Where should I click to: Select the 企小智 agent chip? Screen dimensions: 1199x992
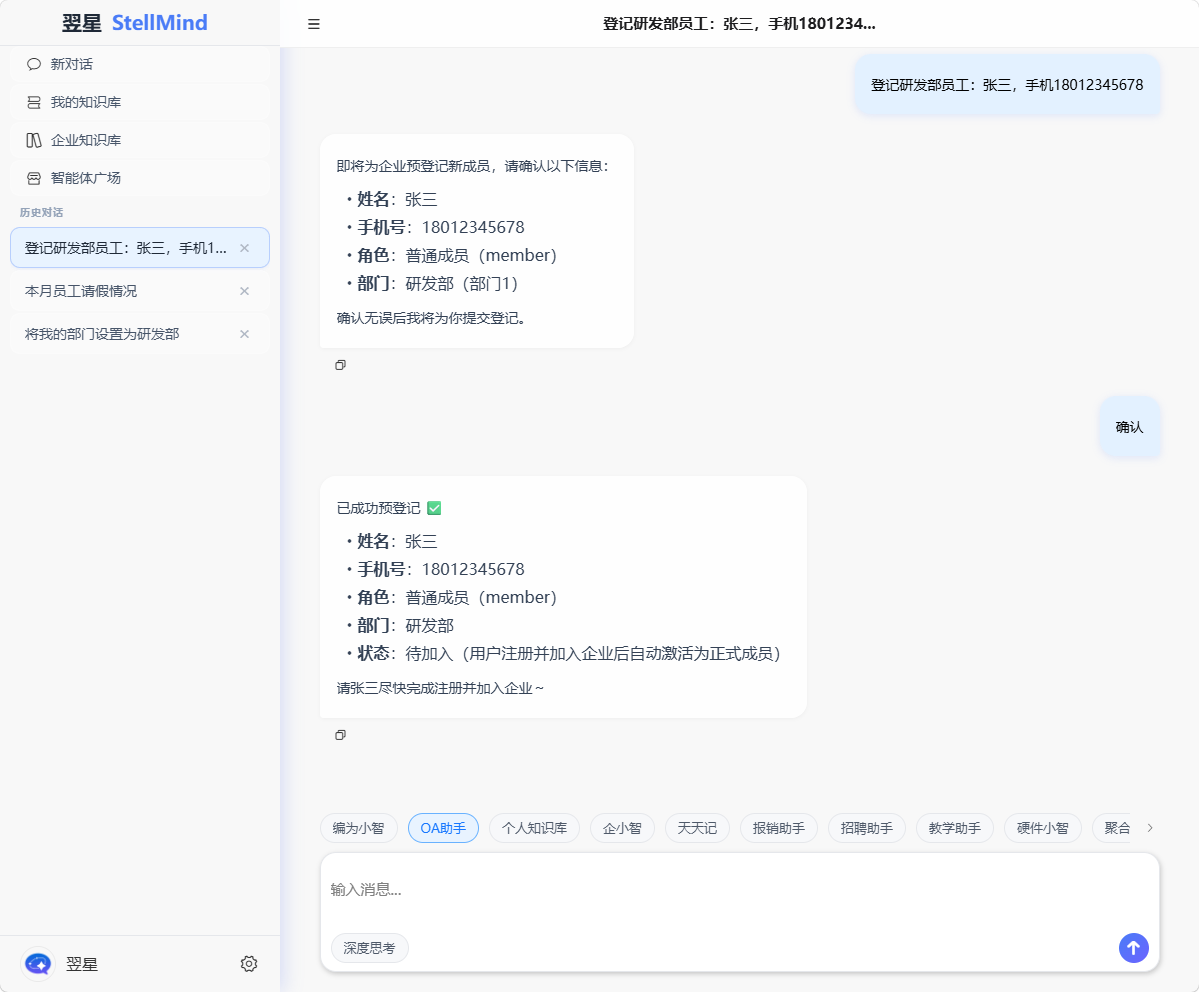tap(622, 828)
